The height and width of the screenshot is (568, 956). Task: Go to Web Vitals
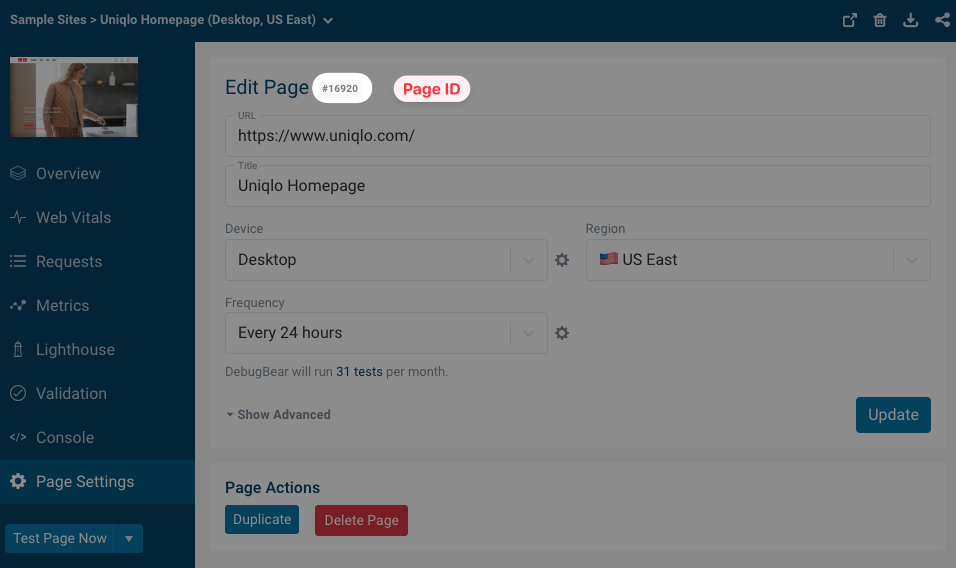98,218
